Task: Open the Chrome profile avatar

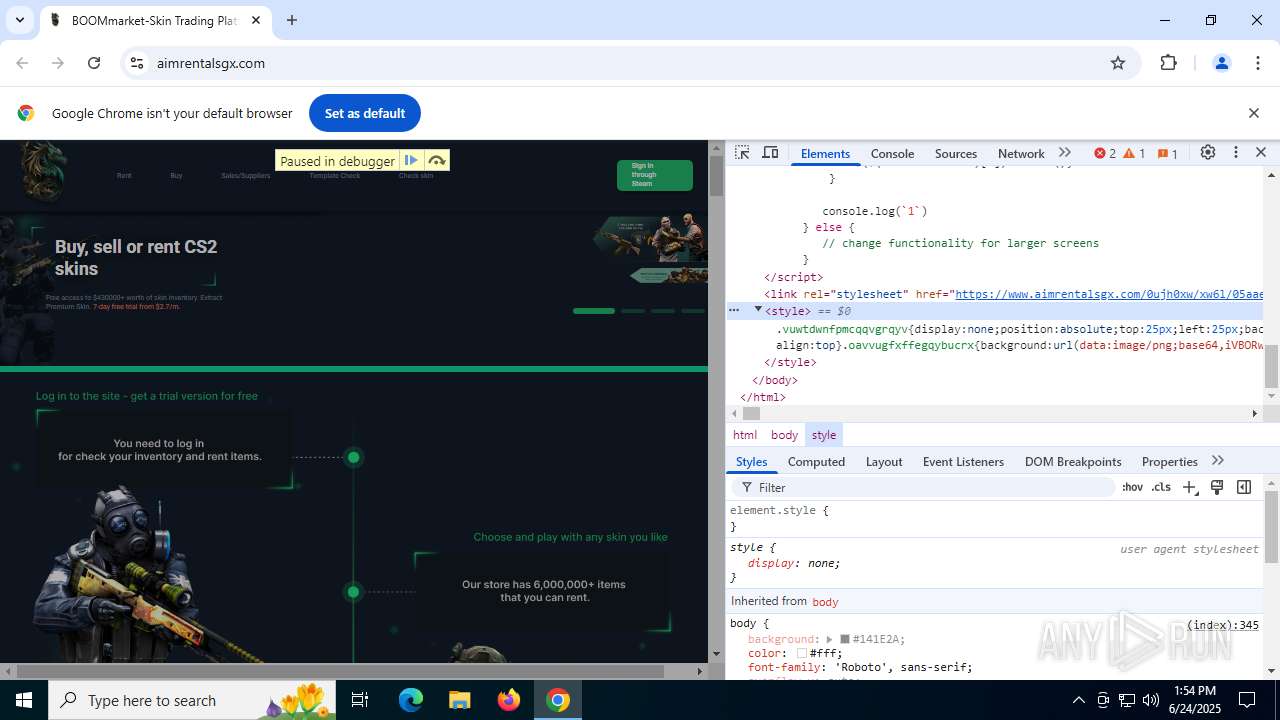Action: 1221,63
